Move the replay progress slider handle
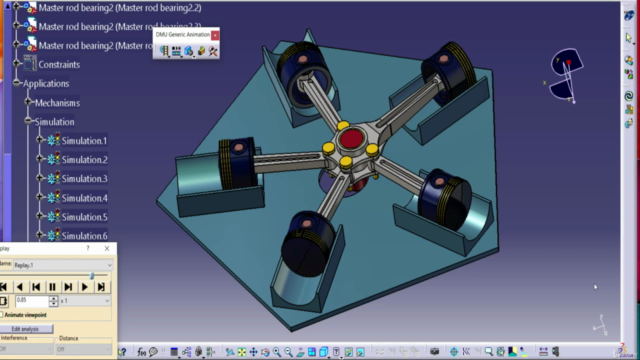 click(92, 276)
